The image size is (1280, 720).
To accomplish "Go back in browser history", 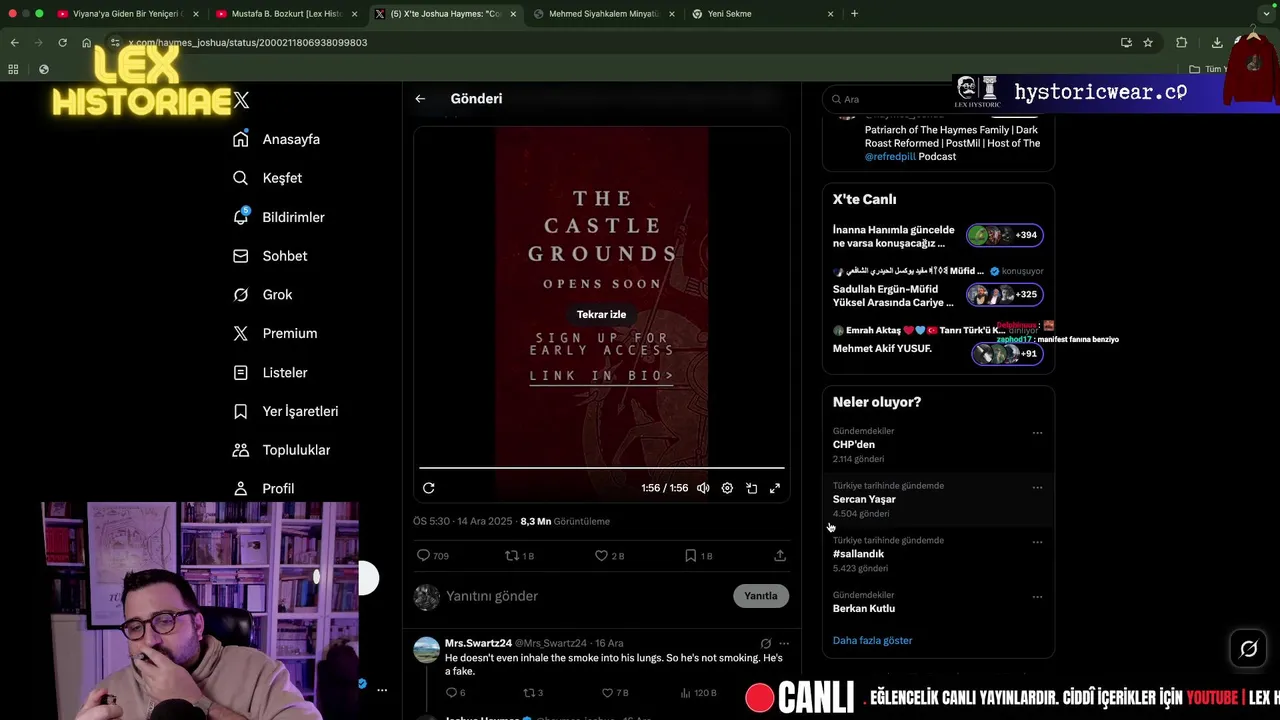I will [14, 43].
